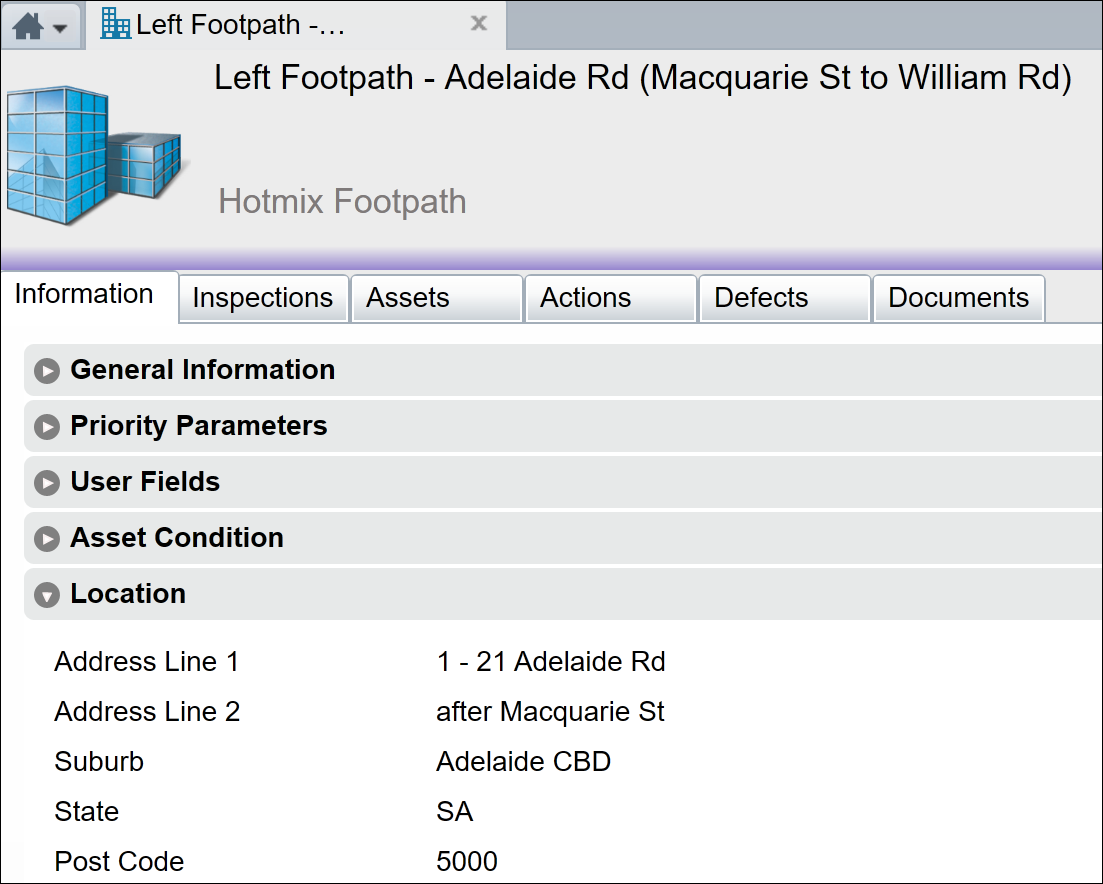Expand the Asset Condition section arrow

(x=46, y=539)
